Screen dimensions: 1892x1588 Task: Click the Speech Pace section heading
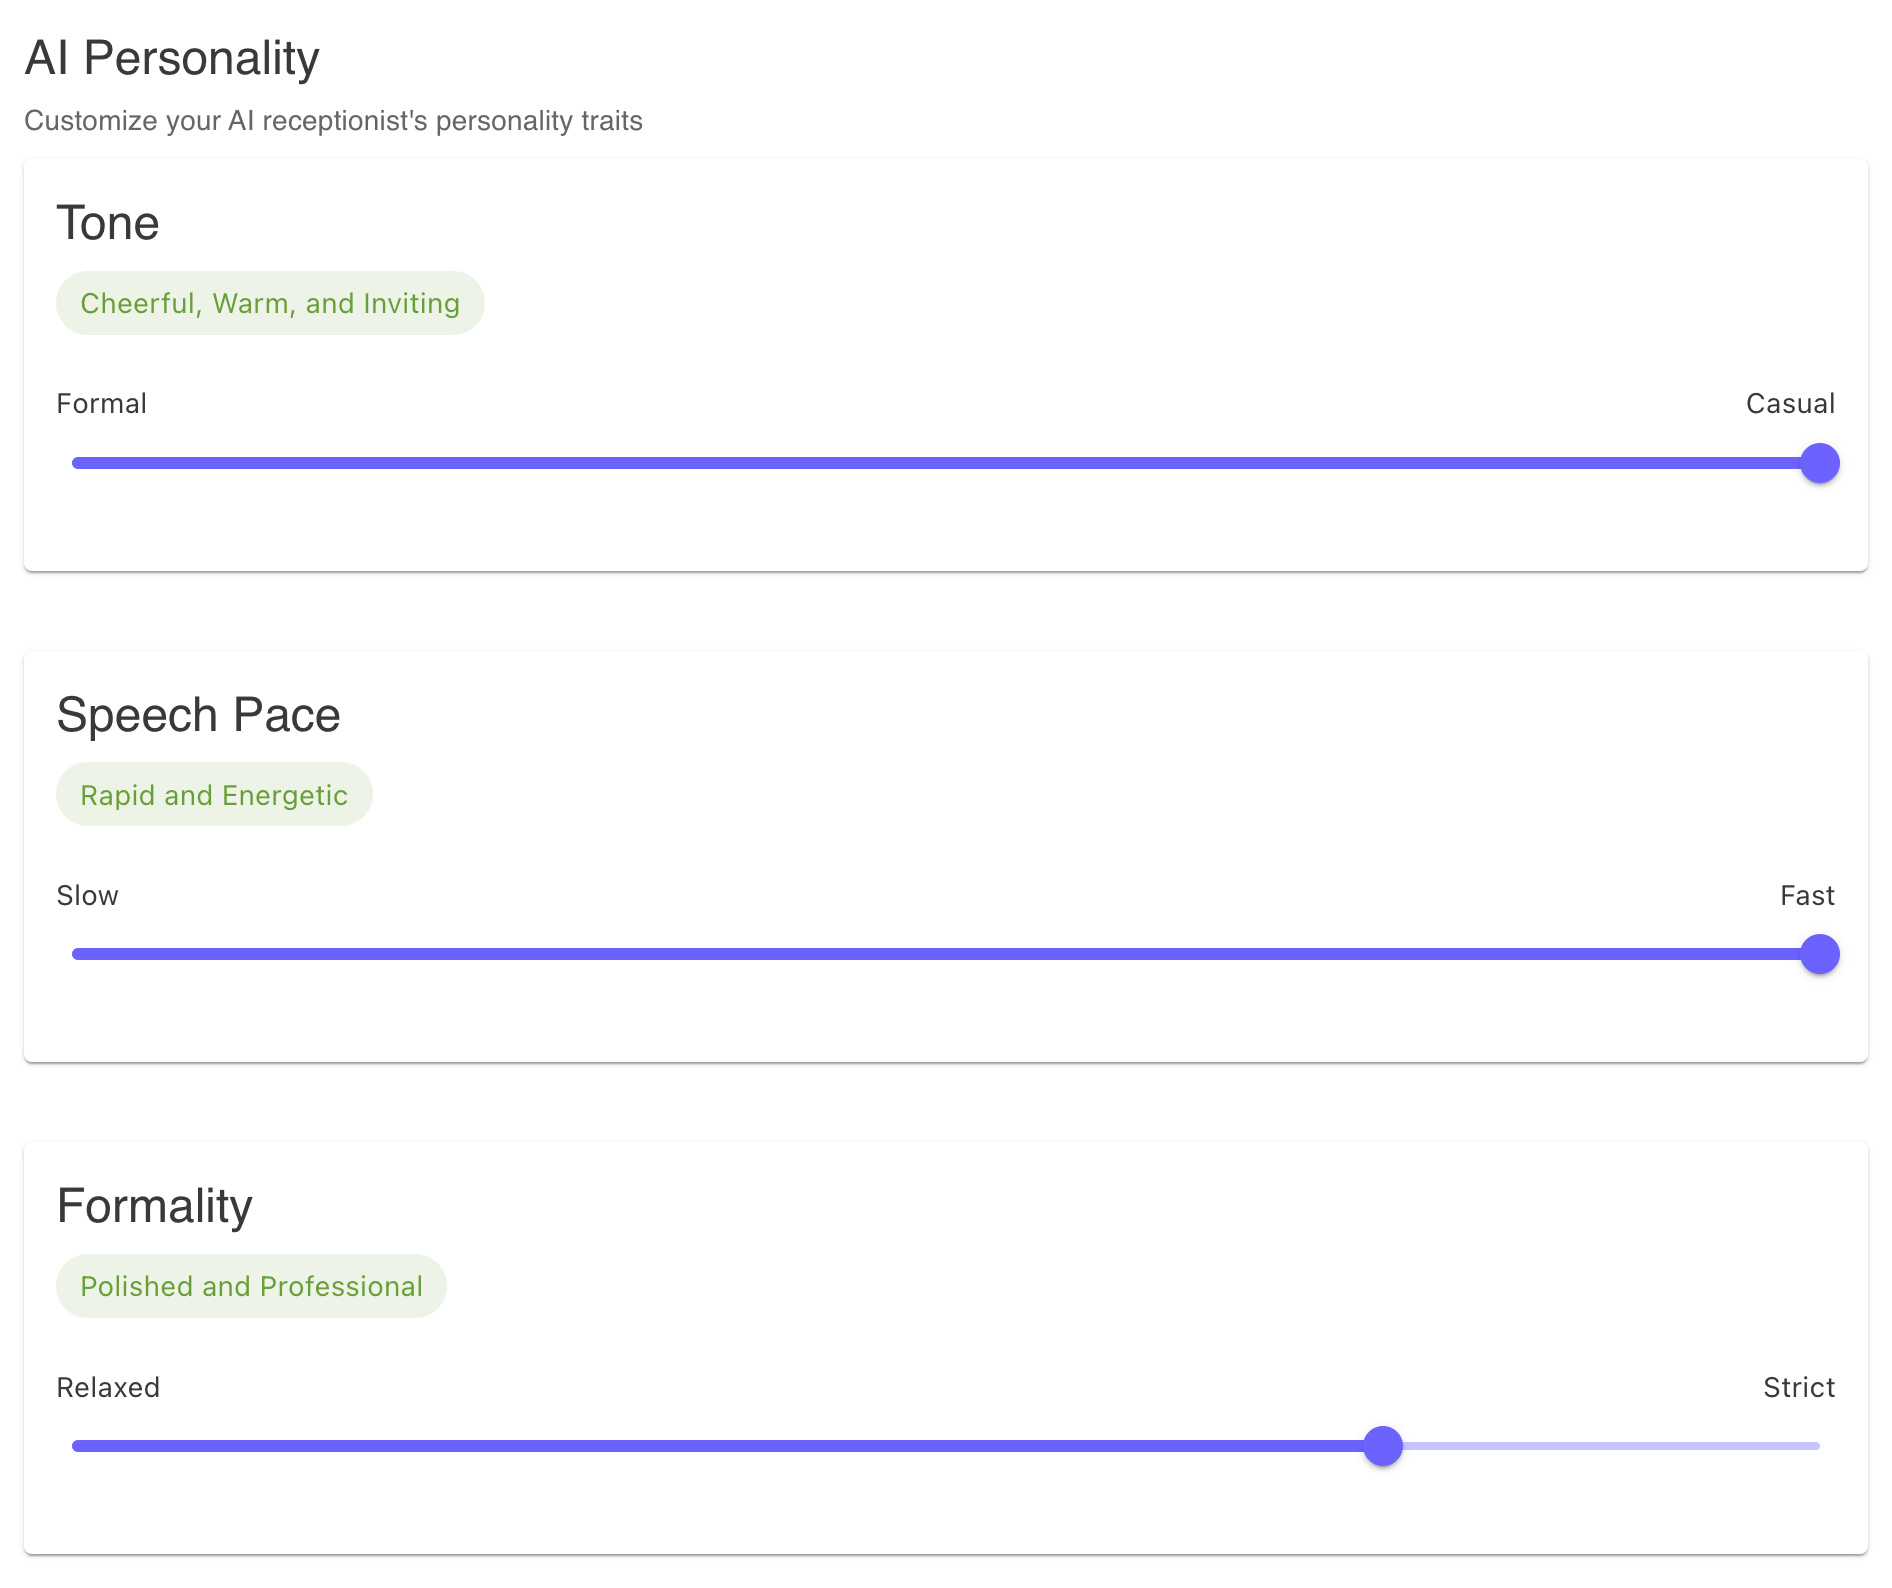tap(198, 714)
